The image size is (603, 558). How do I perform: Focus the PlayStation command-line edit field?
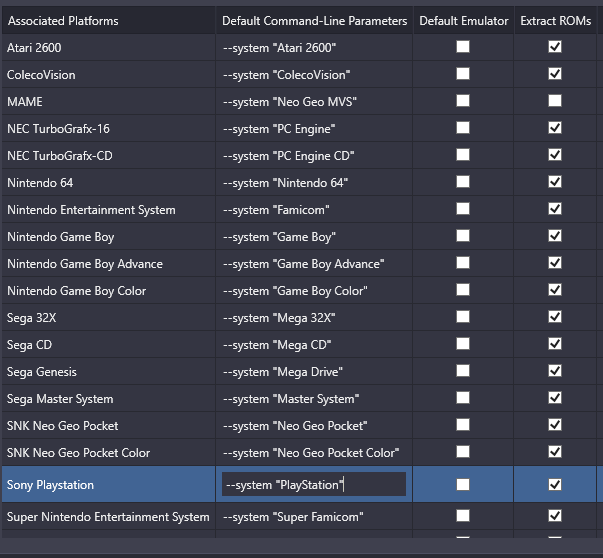314,484
